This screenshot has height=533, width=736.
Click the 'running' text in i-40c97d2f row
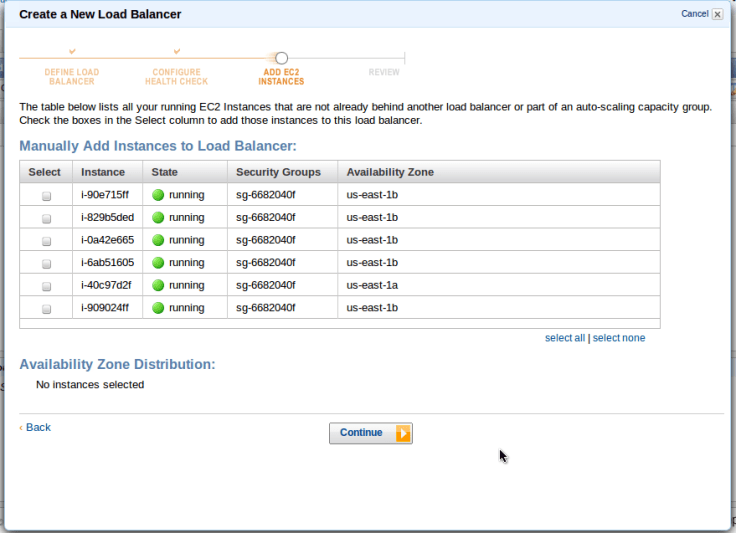[187, 285]
